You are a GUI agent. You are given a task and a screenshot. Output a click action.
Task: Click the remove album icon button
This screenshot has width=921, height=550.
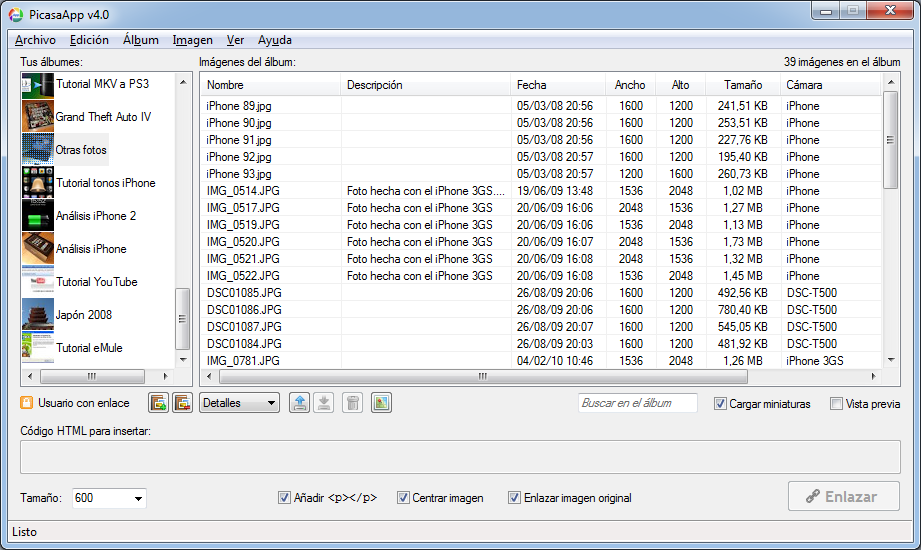(x=183, y=403)
